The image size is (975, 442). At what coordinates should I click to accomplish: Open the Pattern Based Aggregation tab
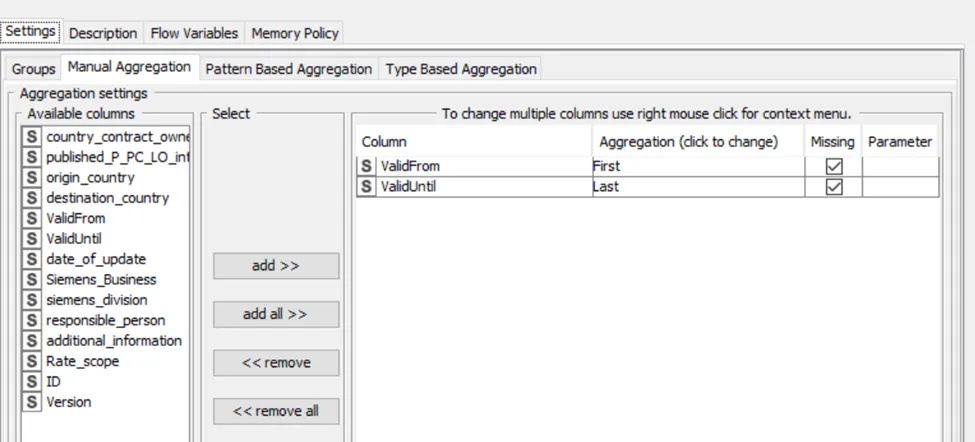click(x=288, y=69)
